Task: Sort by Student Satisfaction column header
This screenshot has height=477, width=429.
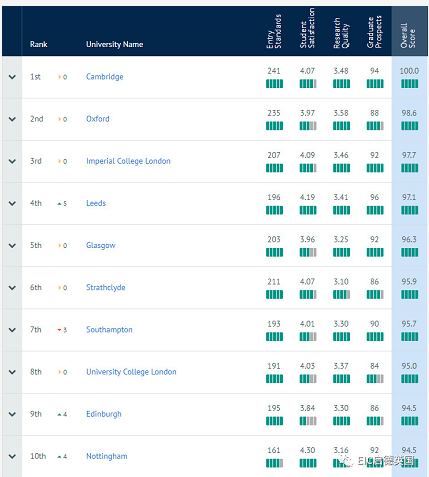Action: (x=307, y=28)
